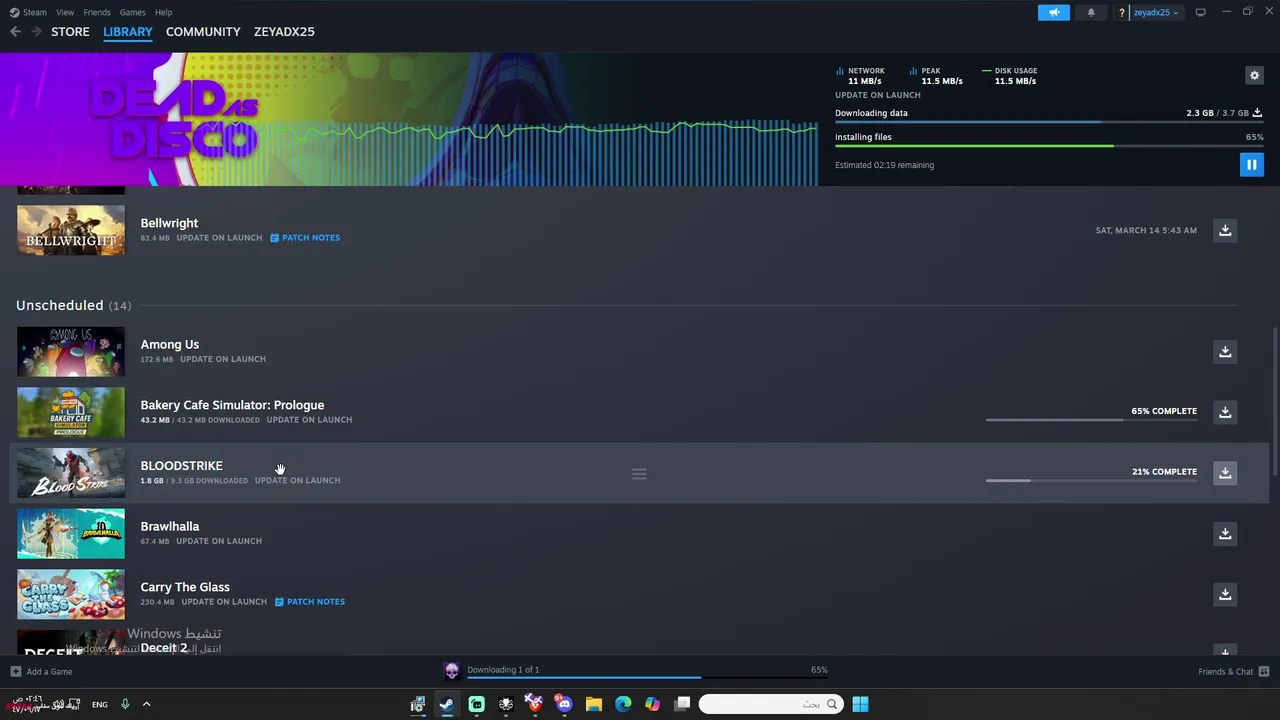Screen dimensions: 1280x720
Task: Go forward with the right arrow
Action: 36,32
